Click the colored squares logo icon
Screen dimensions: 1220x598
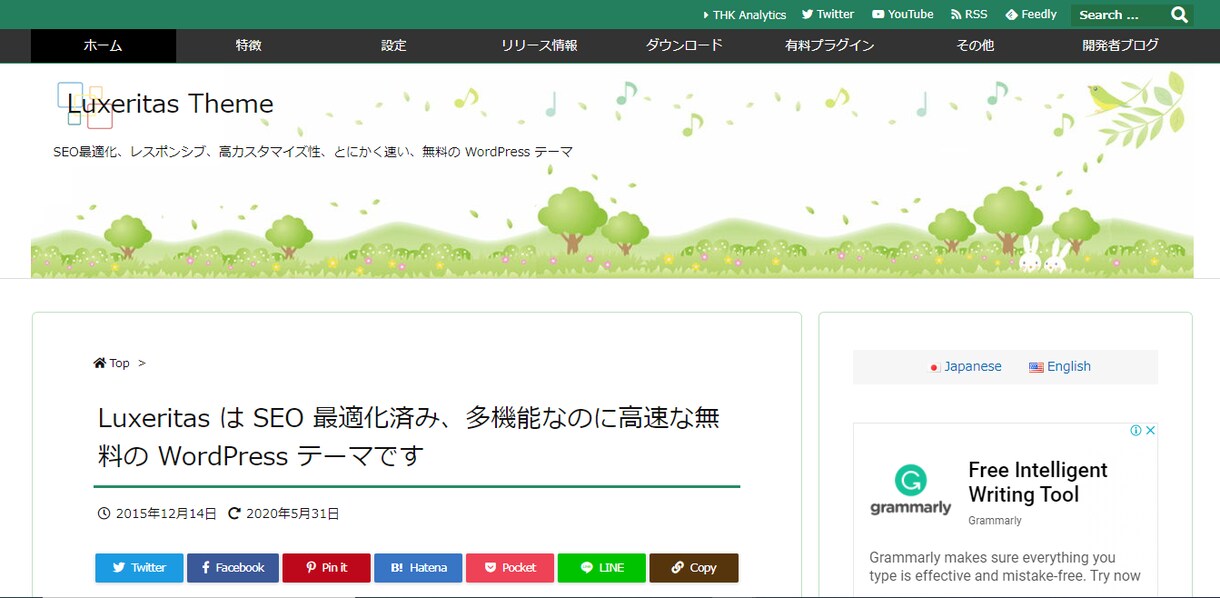[x=85, y=105]
